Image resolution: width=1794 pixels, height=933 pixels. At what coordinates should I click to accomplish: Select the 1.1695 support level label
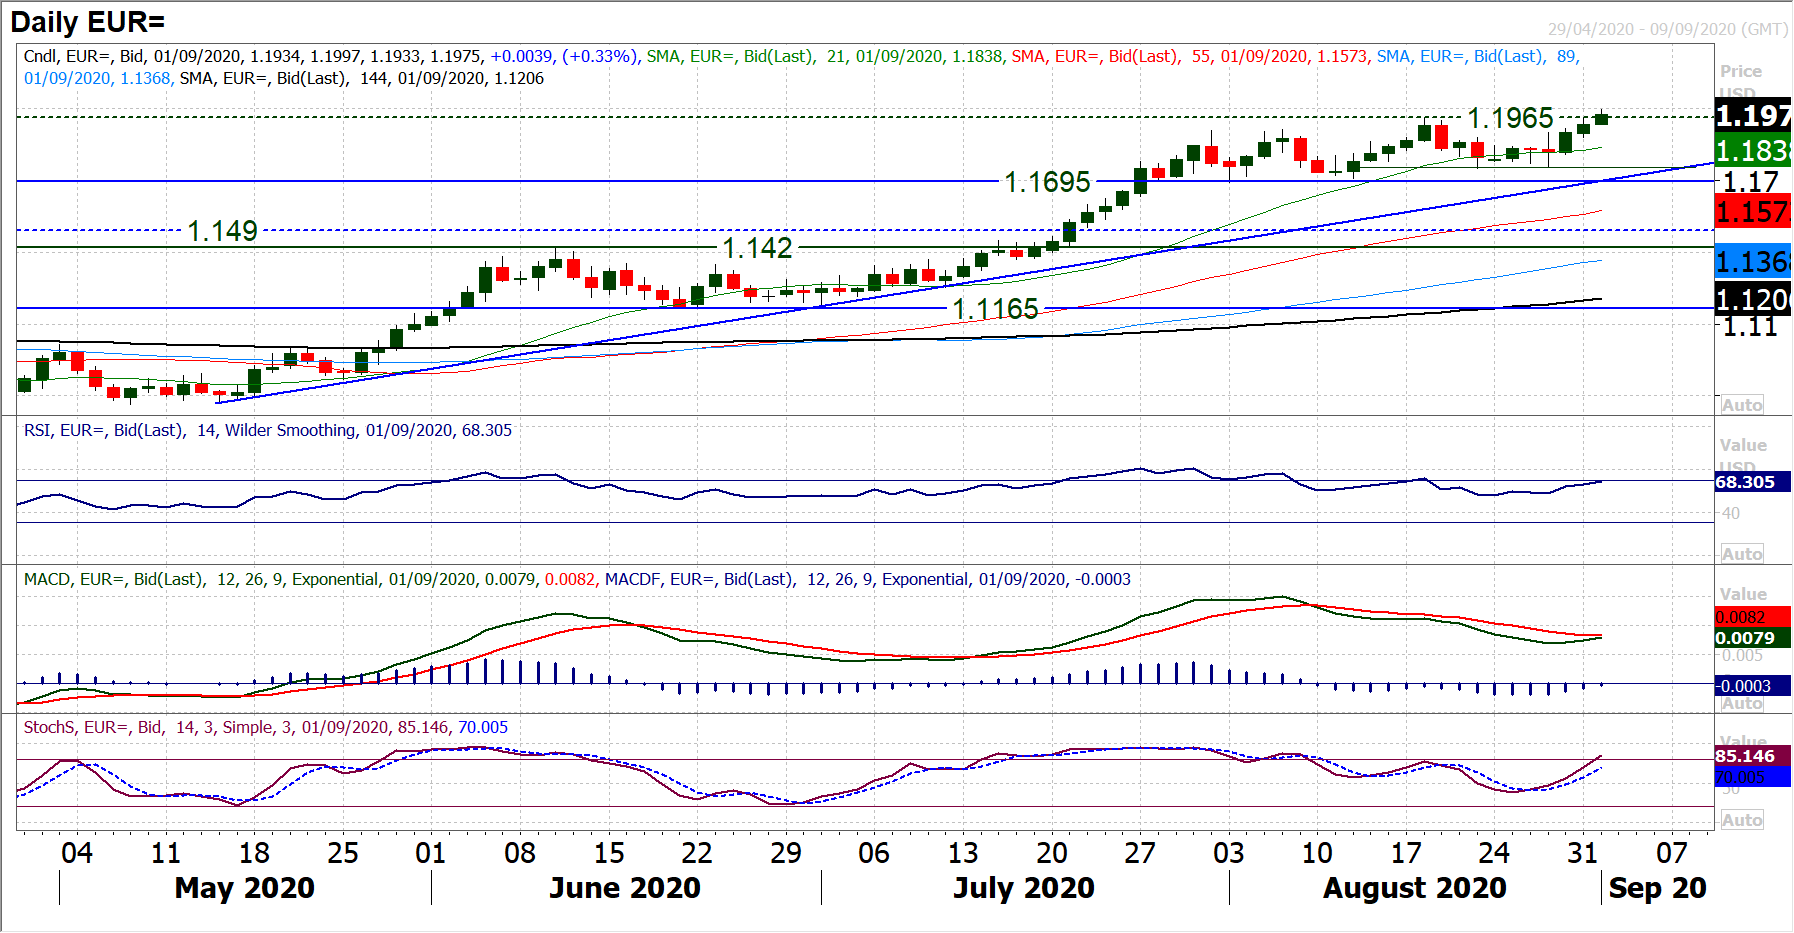[1047, 182]
